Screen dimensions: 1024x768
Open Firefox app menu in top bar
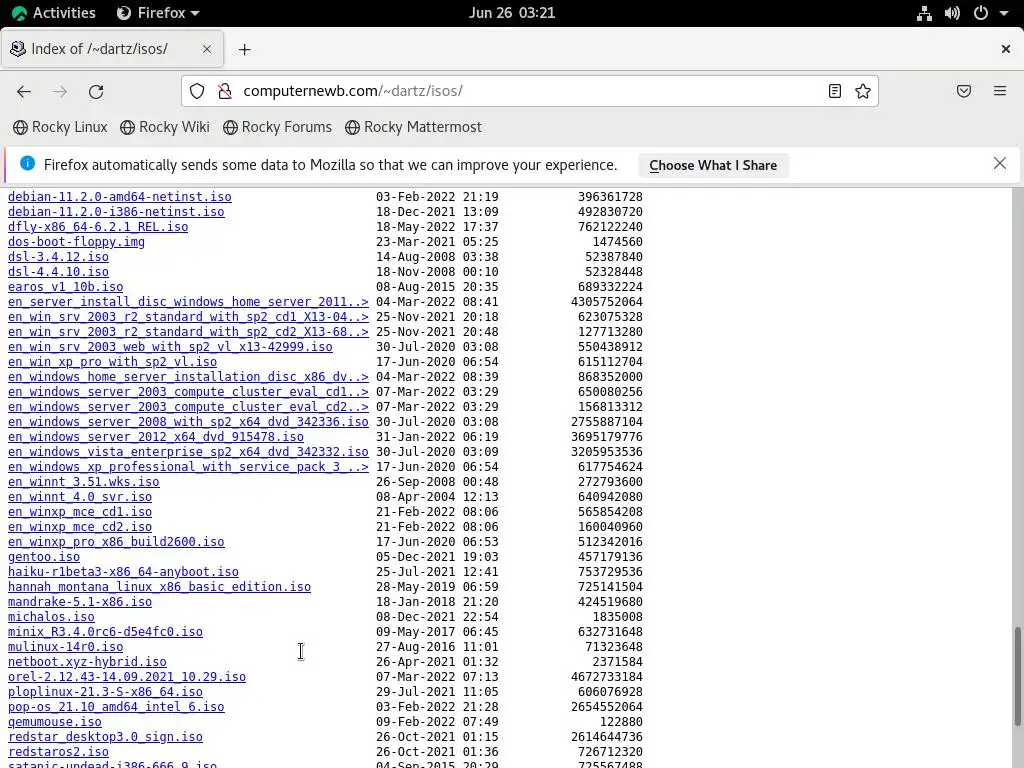pos(158,13)
